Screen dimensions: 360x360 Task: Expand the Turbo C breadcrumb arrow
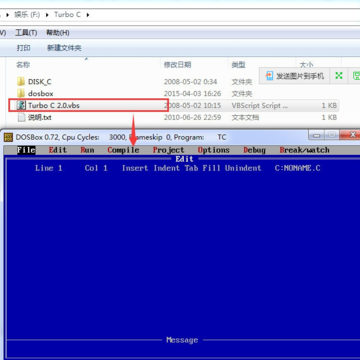pyautogui.click(x=88, y=15)
